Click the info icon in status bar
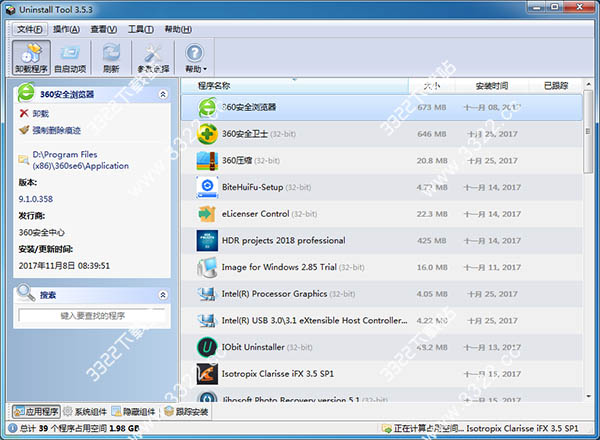Image resolution: width=600 pixels, height=440 pixels. [x=12, y=428]
